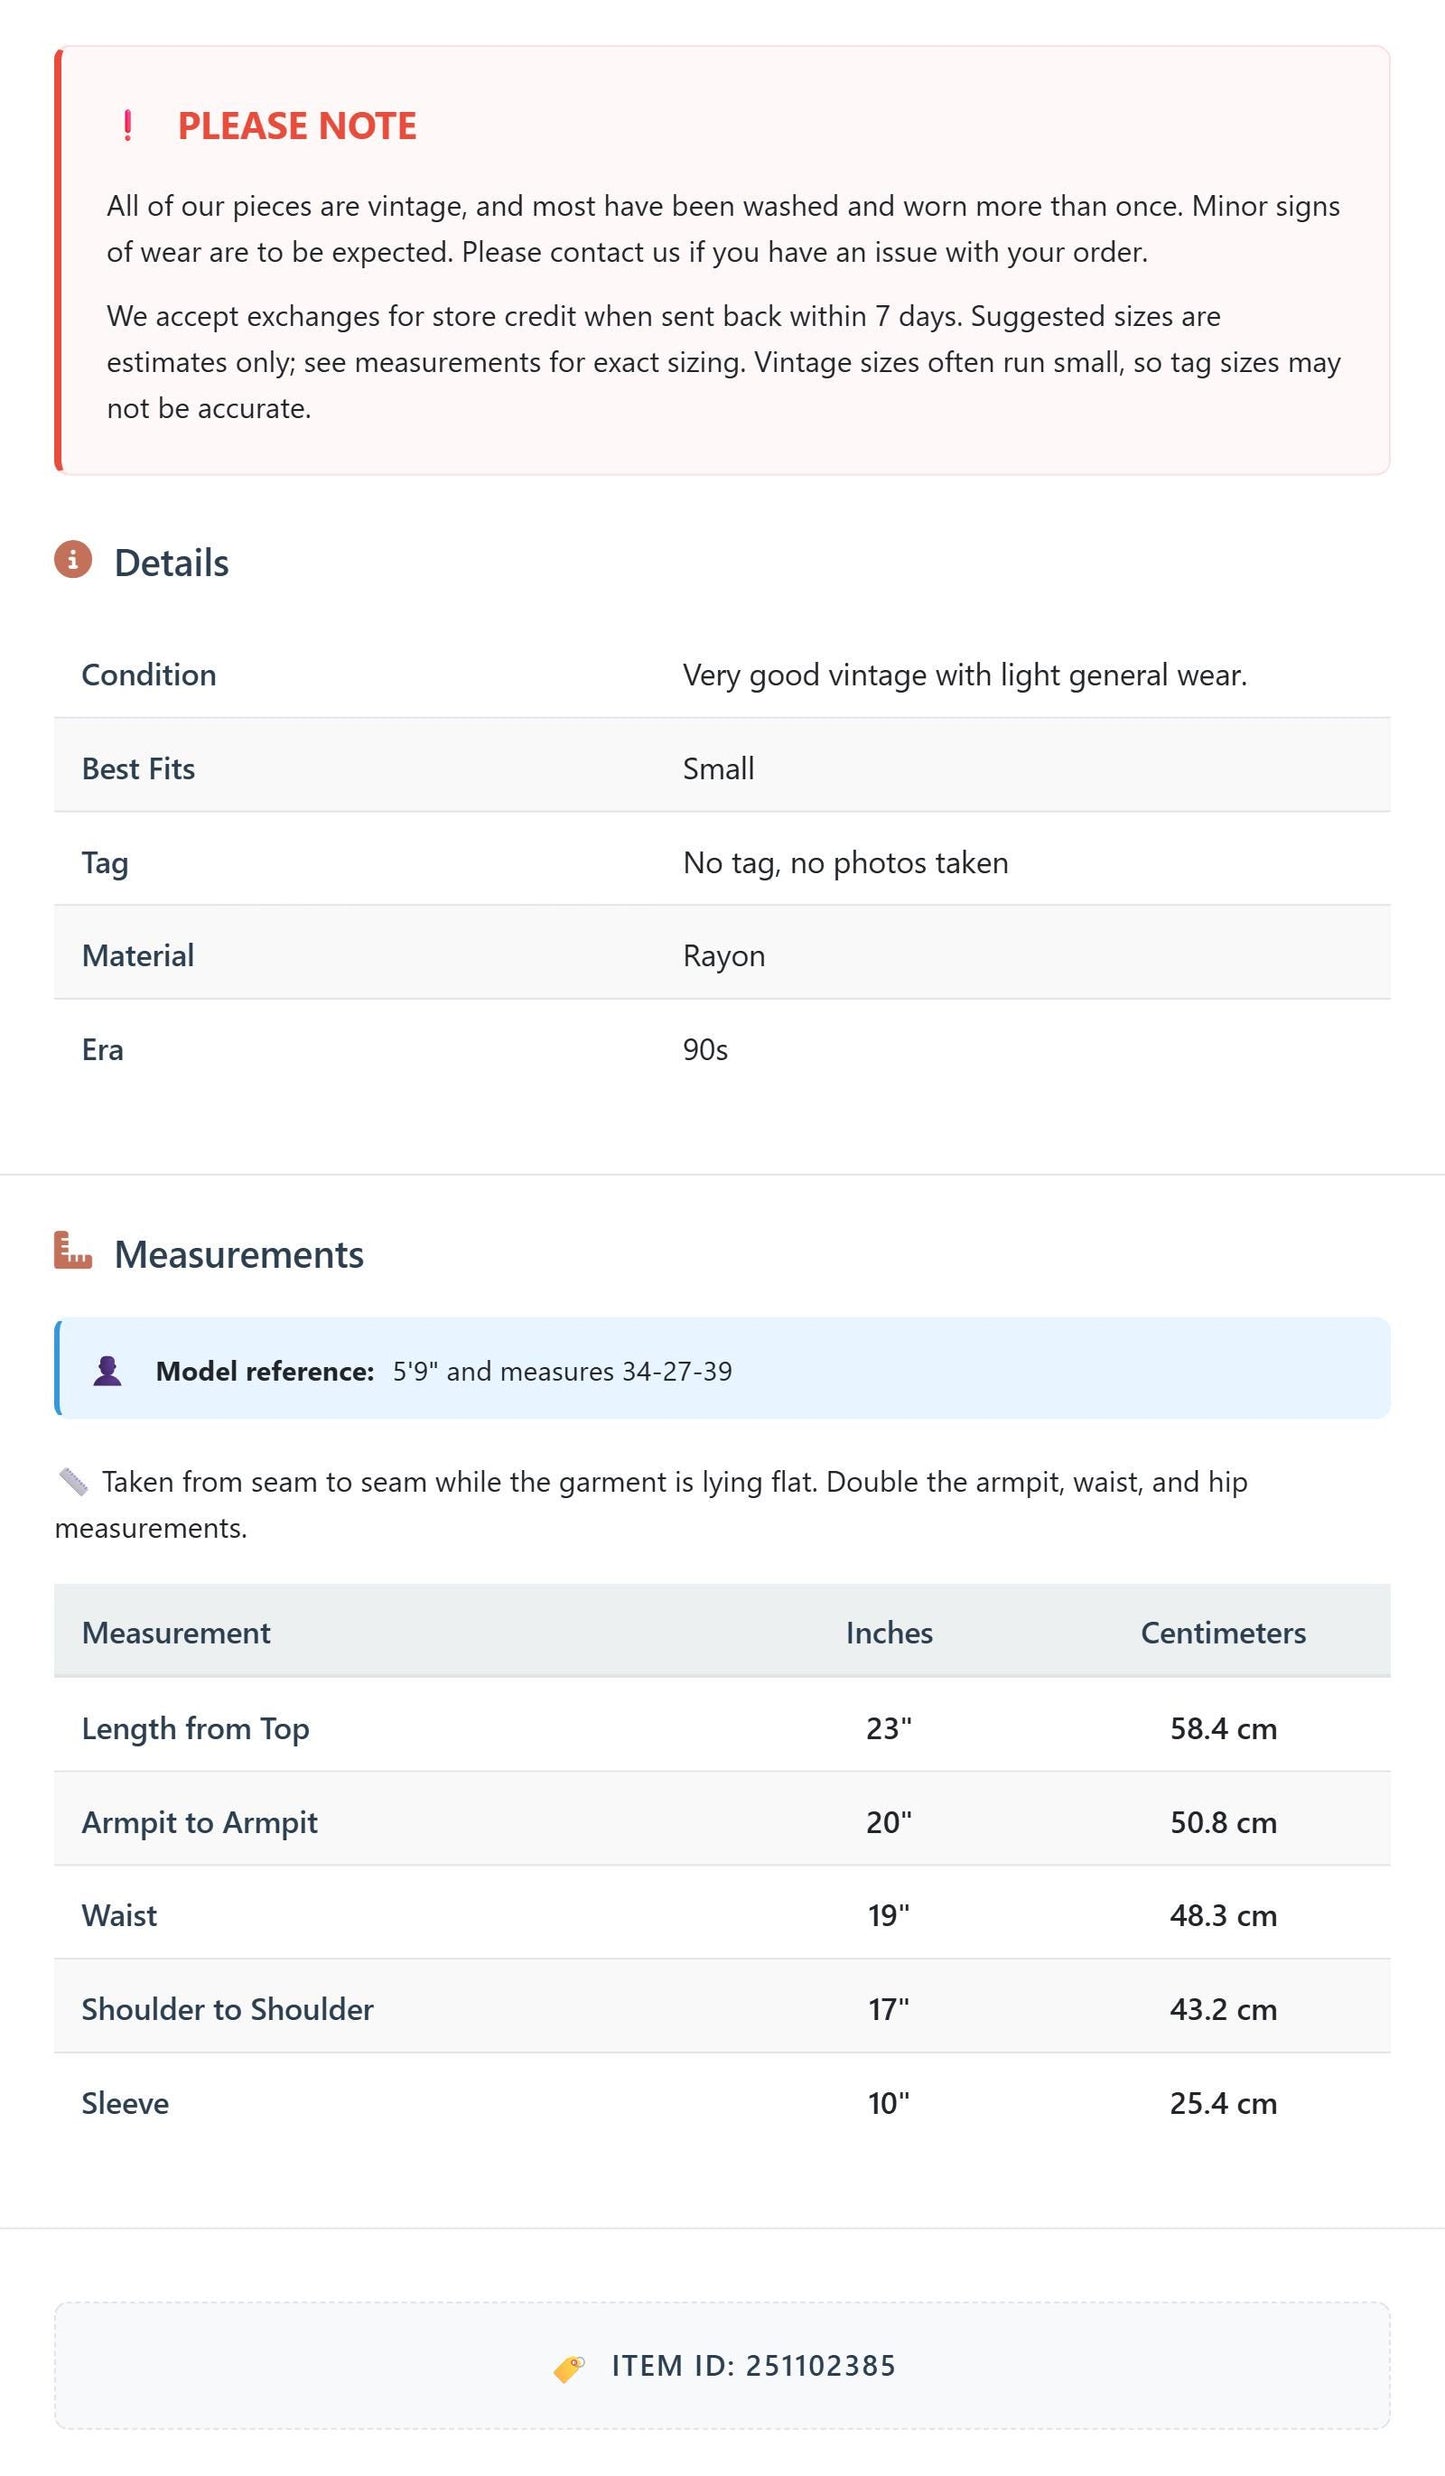Click the Model reference label text
Screen dimensions: 1445x2476
click(265, 1371)
